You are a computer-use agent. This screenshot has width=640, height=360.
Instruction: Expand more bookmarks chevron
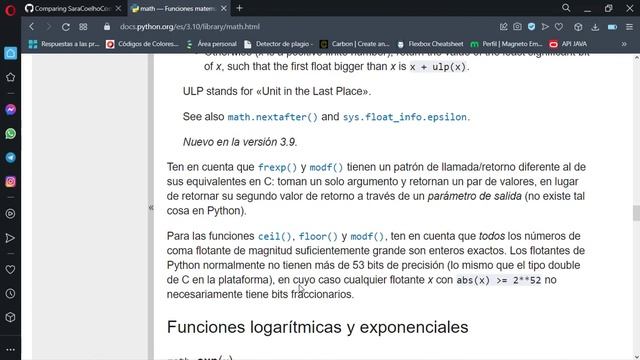pyautogui.click(x=624, y=44)
